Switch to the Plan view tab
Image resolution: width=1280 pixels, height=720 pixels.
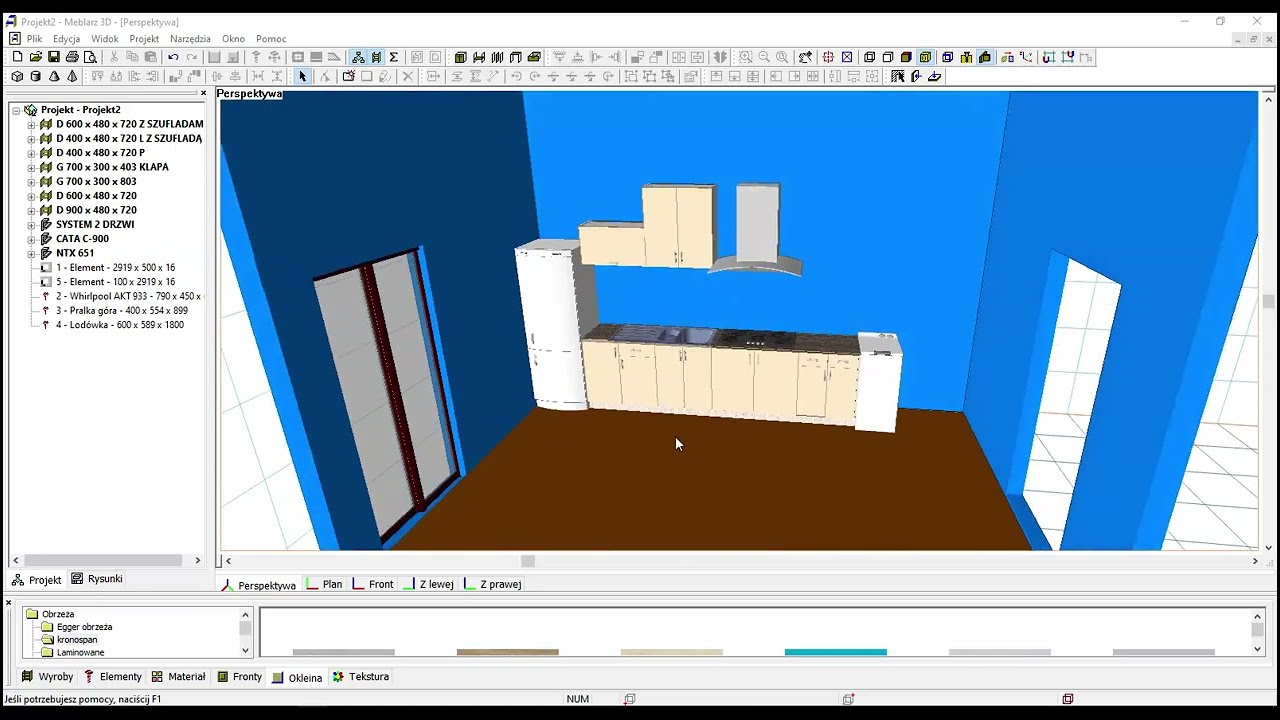pyautogui.click(x=324, y=584)
